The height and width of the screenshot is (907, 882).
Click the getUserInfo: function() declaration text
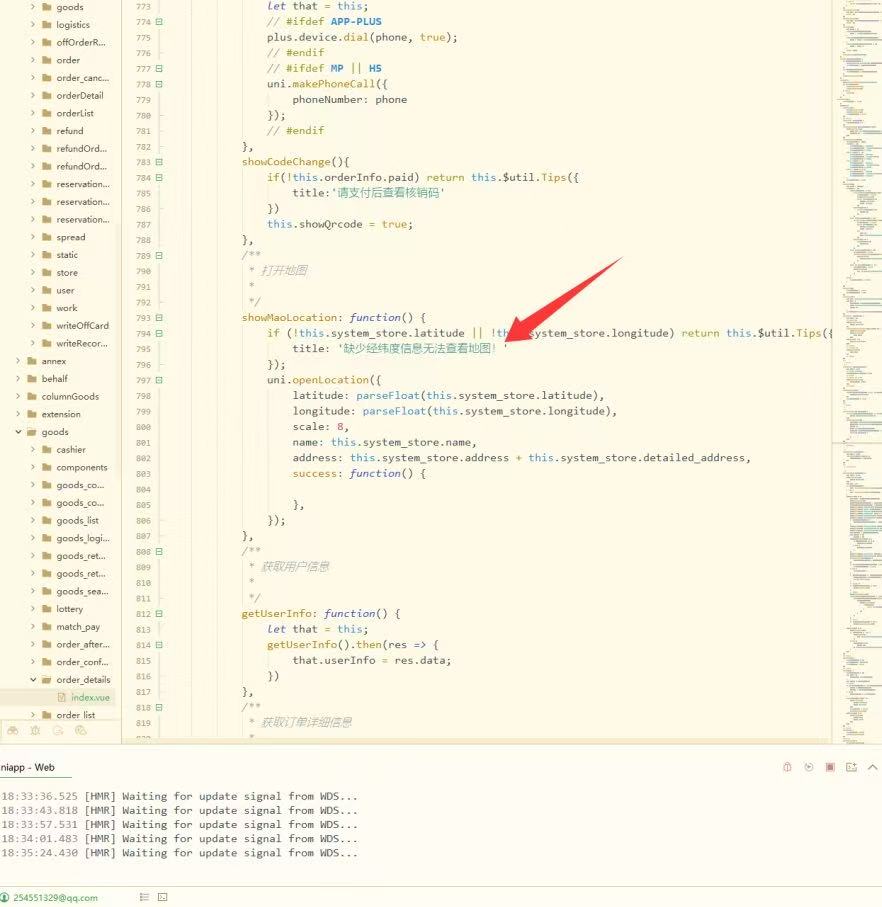click(x=321, y=614)
